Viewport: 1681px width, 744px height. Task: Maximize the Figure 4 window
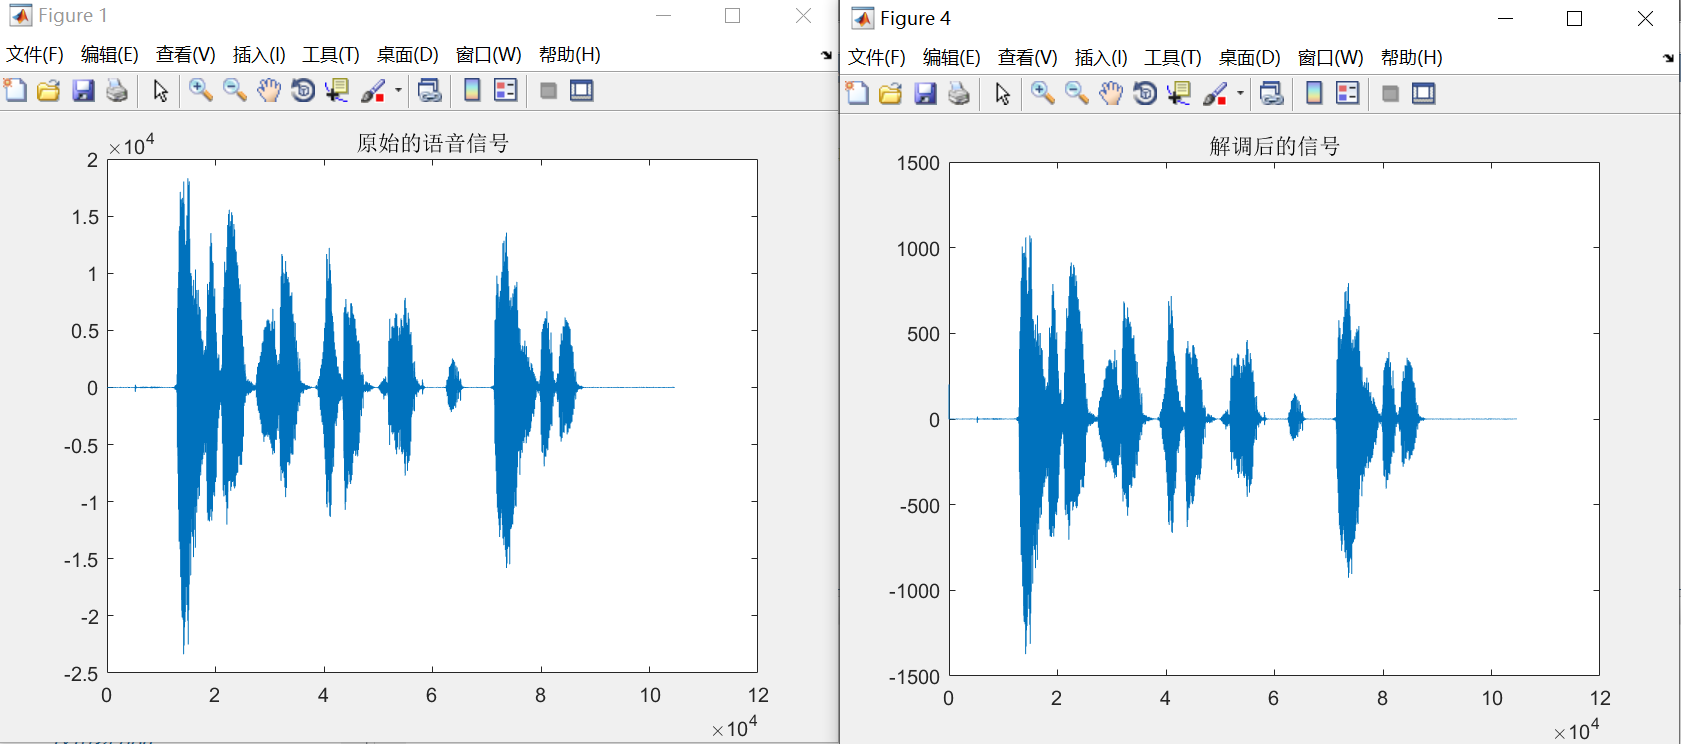coord(1574,19)
